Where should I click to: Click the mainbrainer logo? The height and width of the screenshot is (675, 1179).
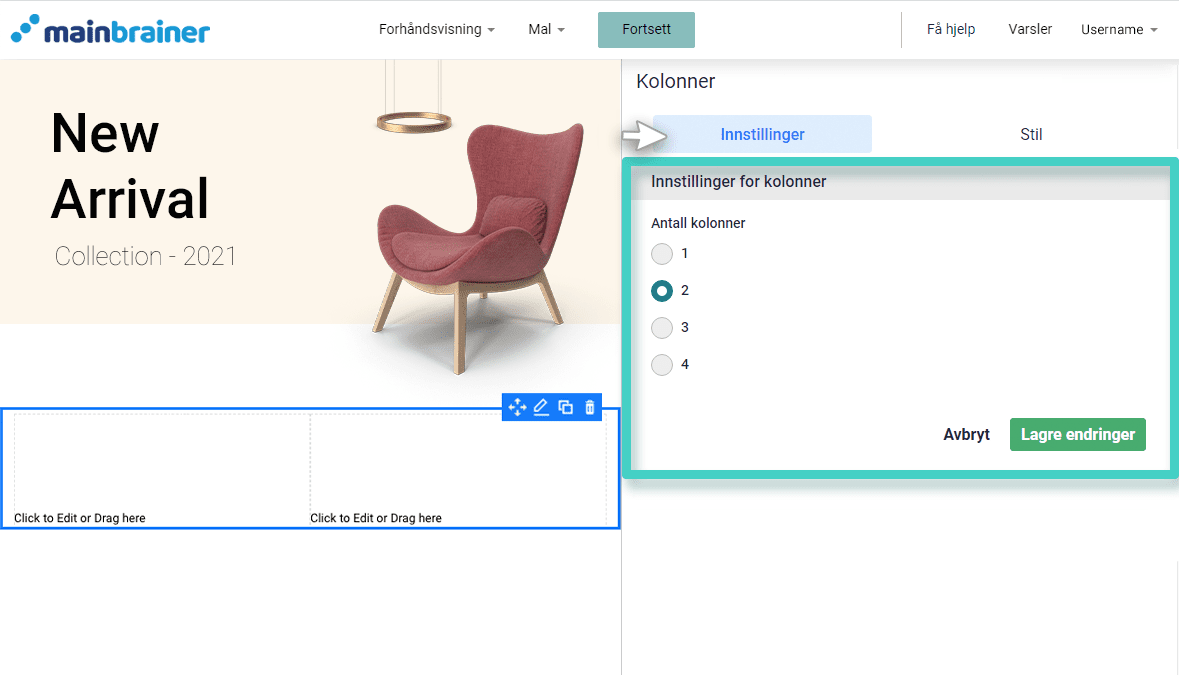tap(110, 29)
